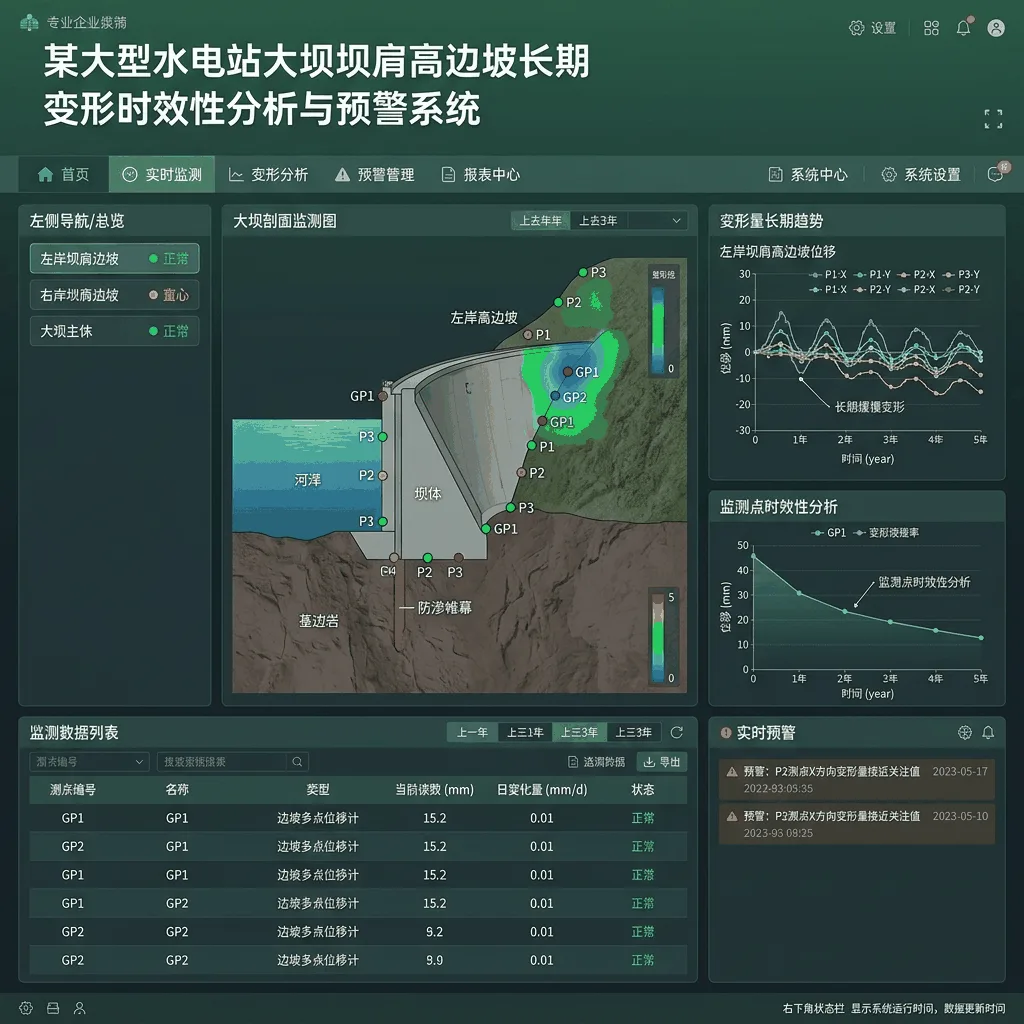
Task: Select 上三1年 data list range
Action: (525, 733)
